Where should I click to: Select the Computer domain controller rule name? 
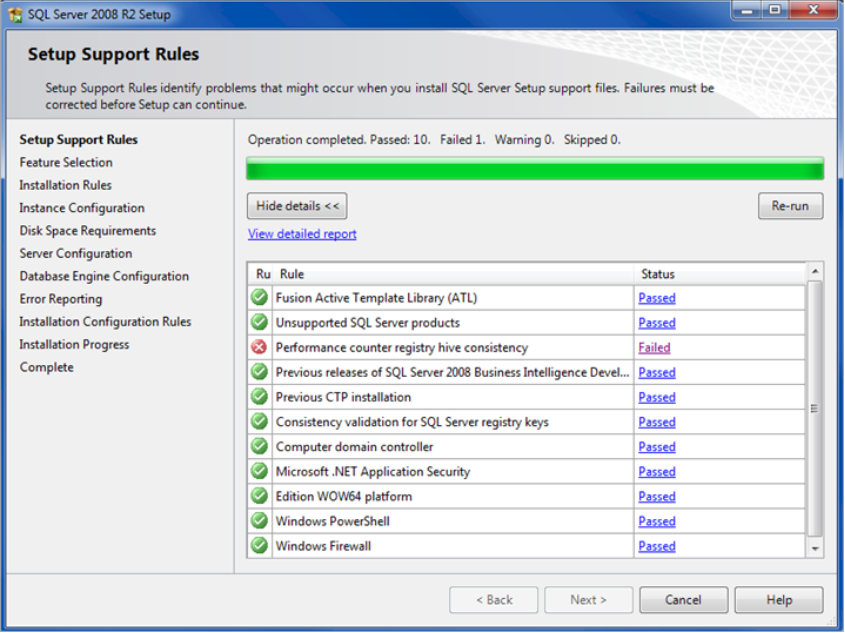pyautogui.click(x=355, y=447)
